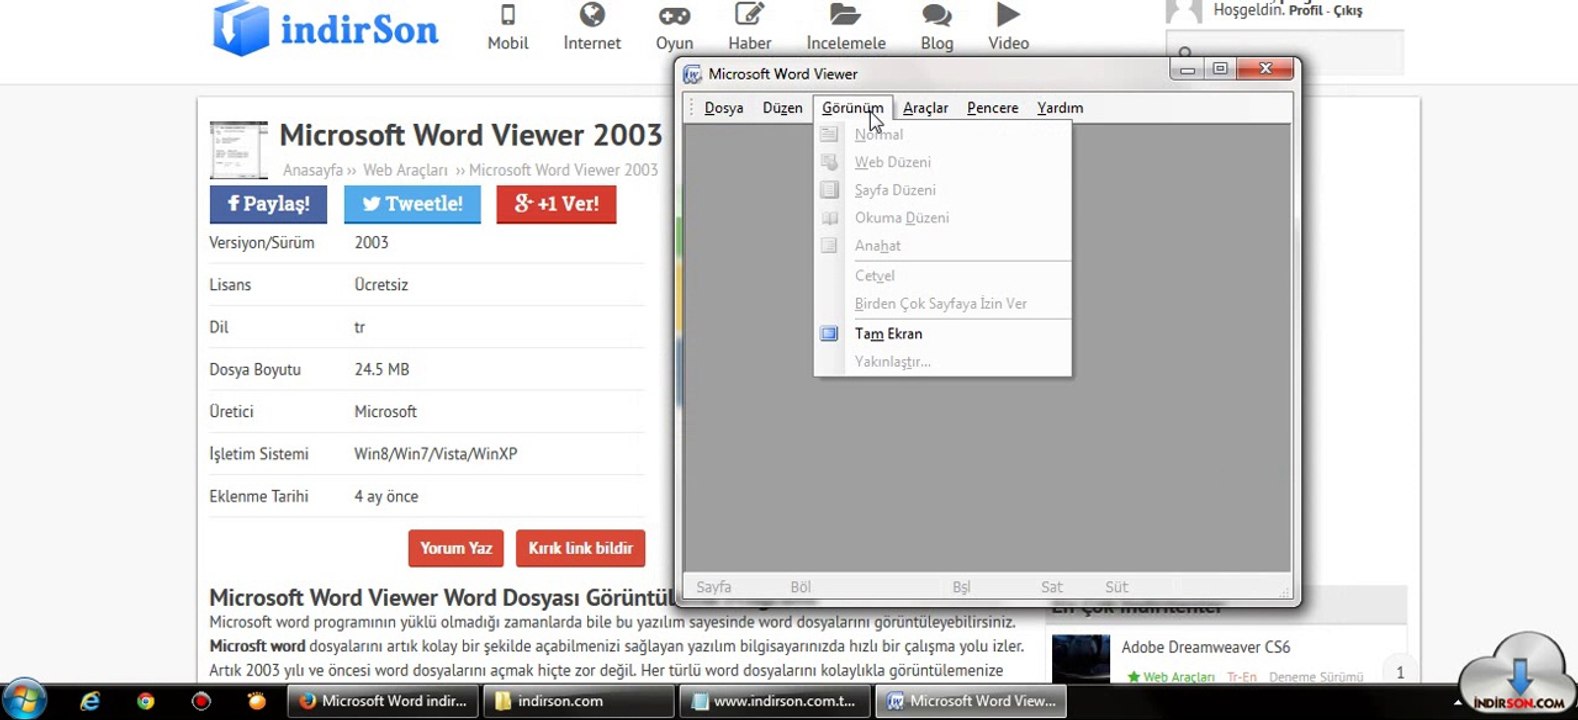Open the Pencere menu
The height and width of the screenshot is (720, 1578).
[992, 108]
